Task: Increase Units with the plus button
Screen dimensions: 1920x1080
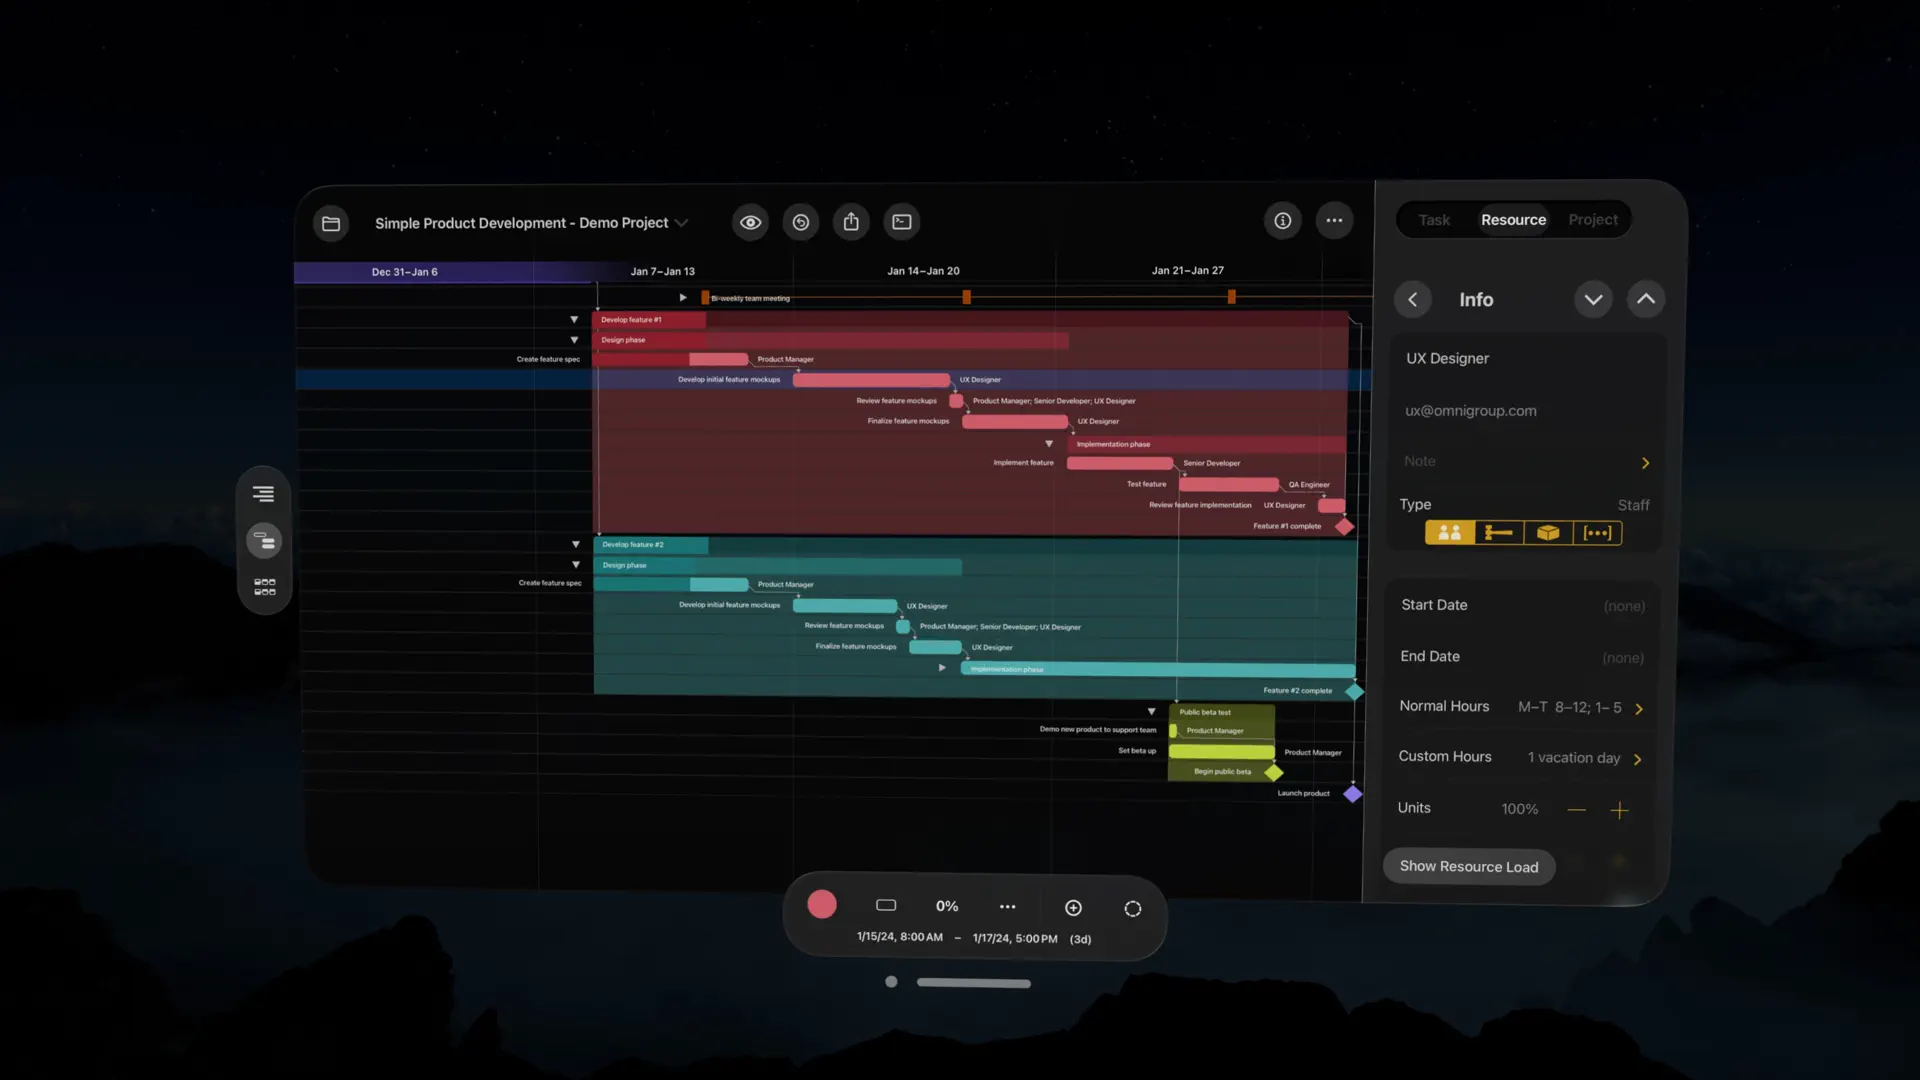Action: tap(1620, 810)
